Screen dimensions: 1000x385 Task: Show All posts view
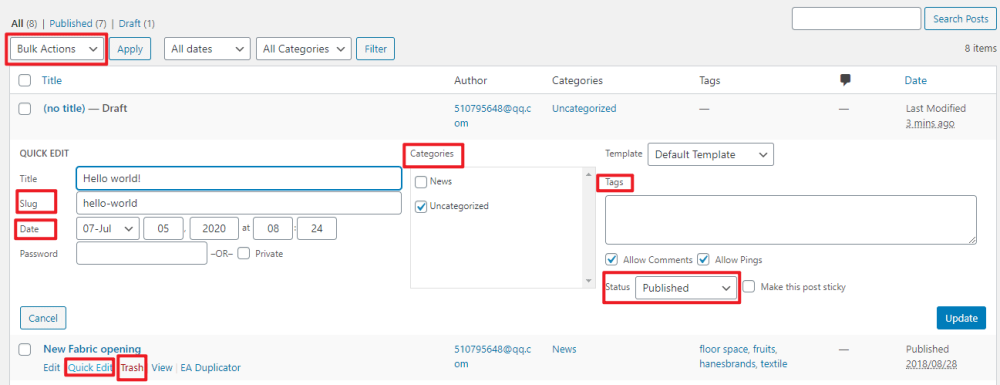tap(18, 24)
